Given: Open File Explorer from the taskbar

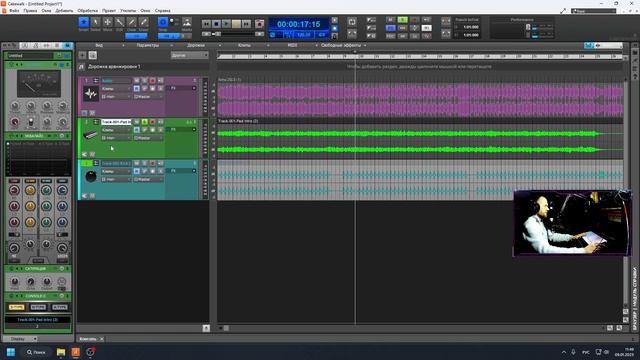Looking at the screenshot, I should click(x=61, y=352).
